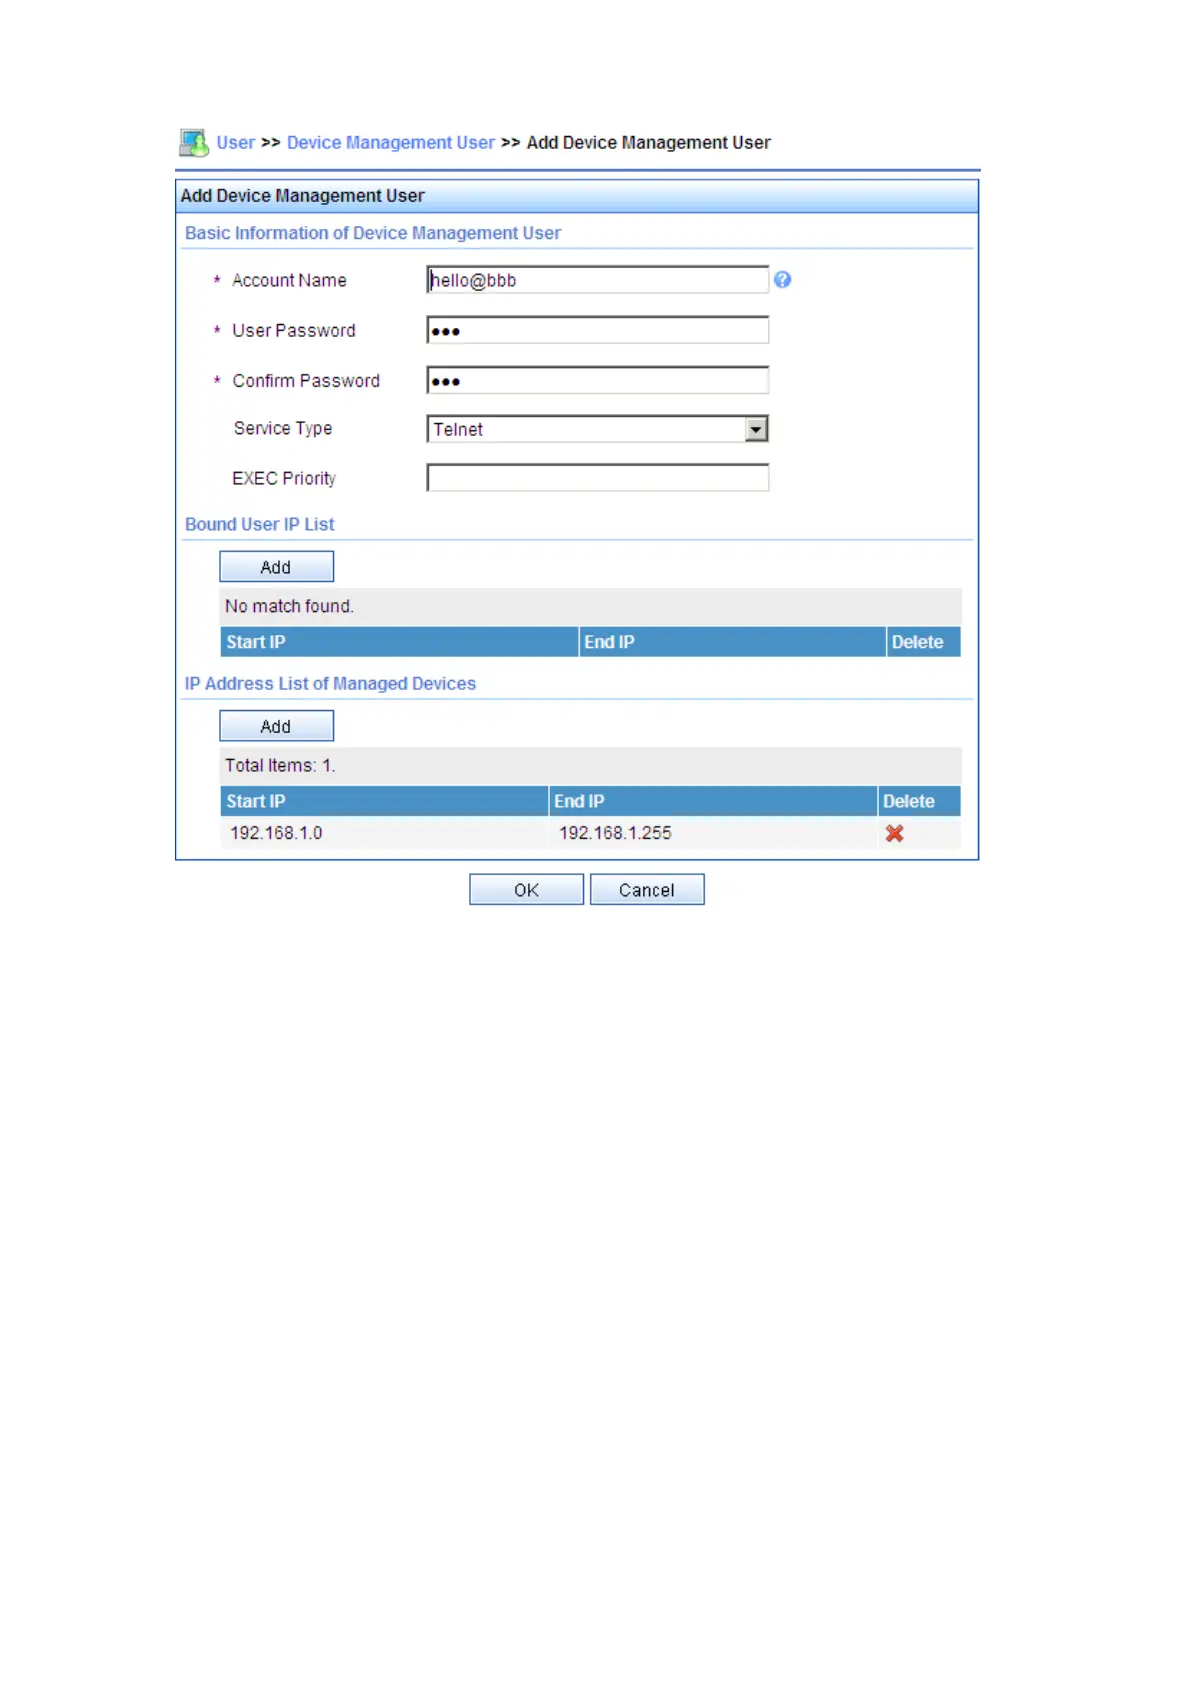Click the 'Total Items: 1.' text
The width and height of the screenshot is (1190, 1684).
click(280, 765)
